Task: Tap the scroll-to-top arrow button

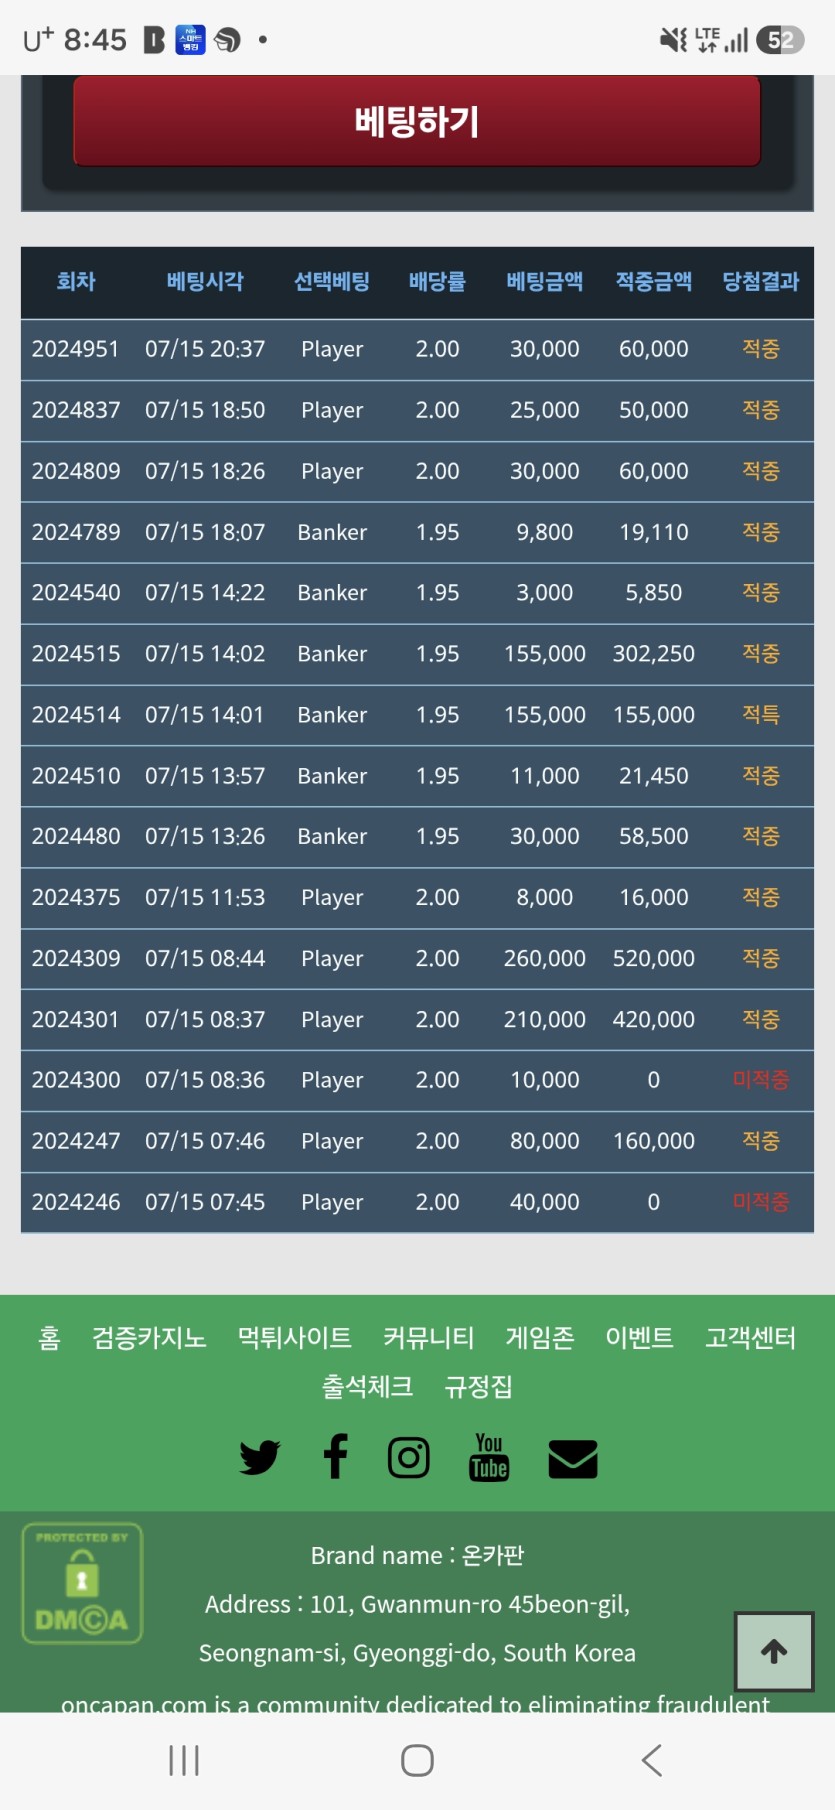Action: tap(774, 1651)
